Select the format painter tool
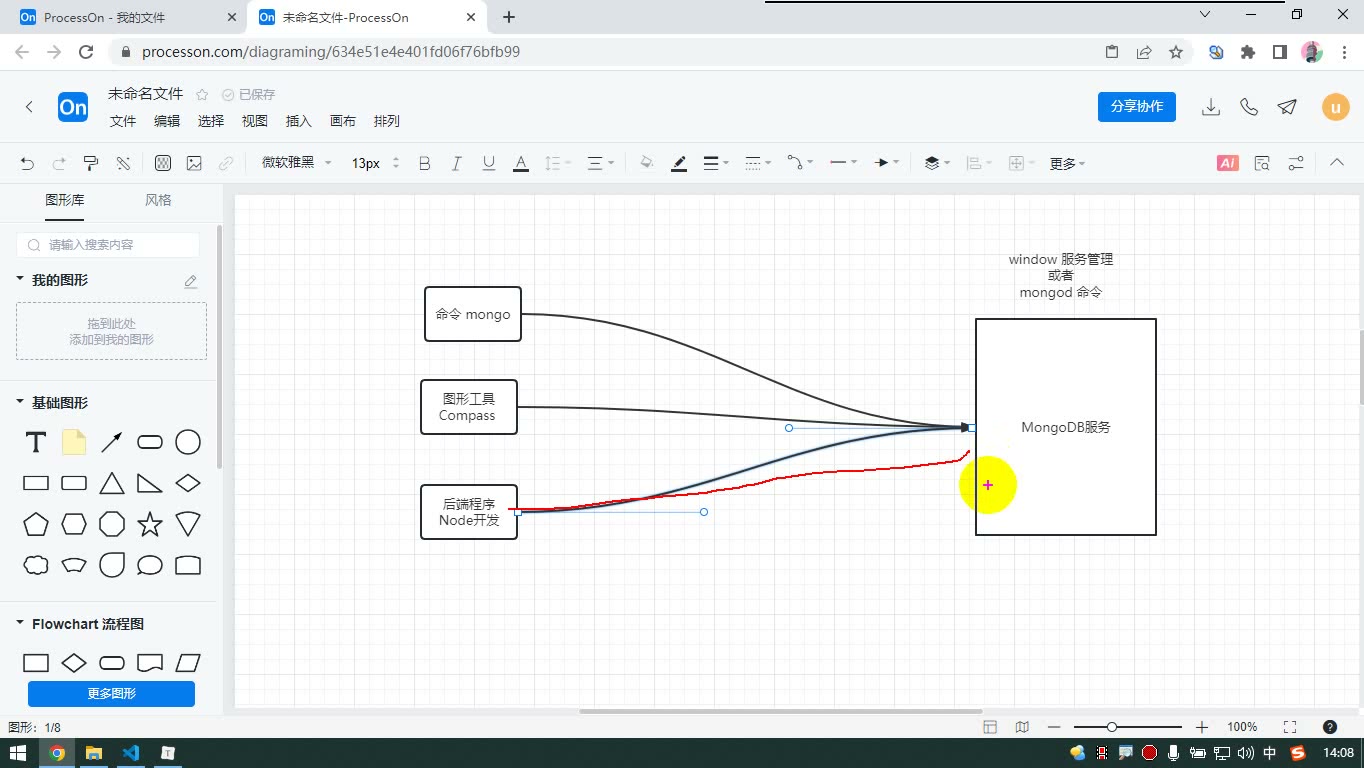 click(91, 163)
